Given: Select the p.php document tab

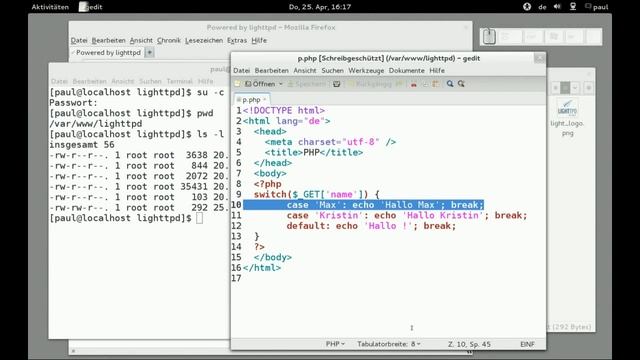Looking at the screenshot, I should click(251, 100).
